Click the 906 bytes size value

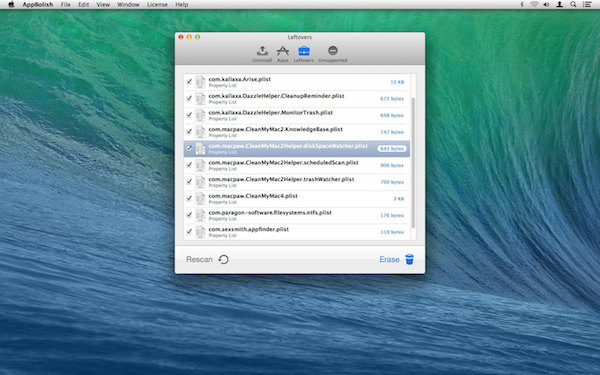coord(392,165)
